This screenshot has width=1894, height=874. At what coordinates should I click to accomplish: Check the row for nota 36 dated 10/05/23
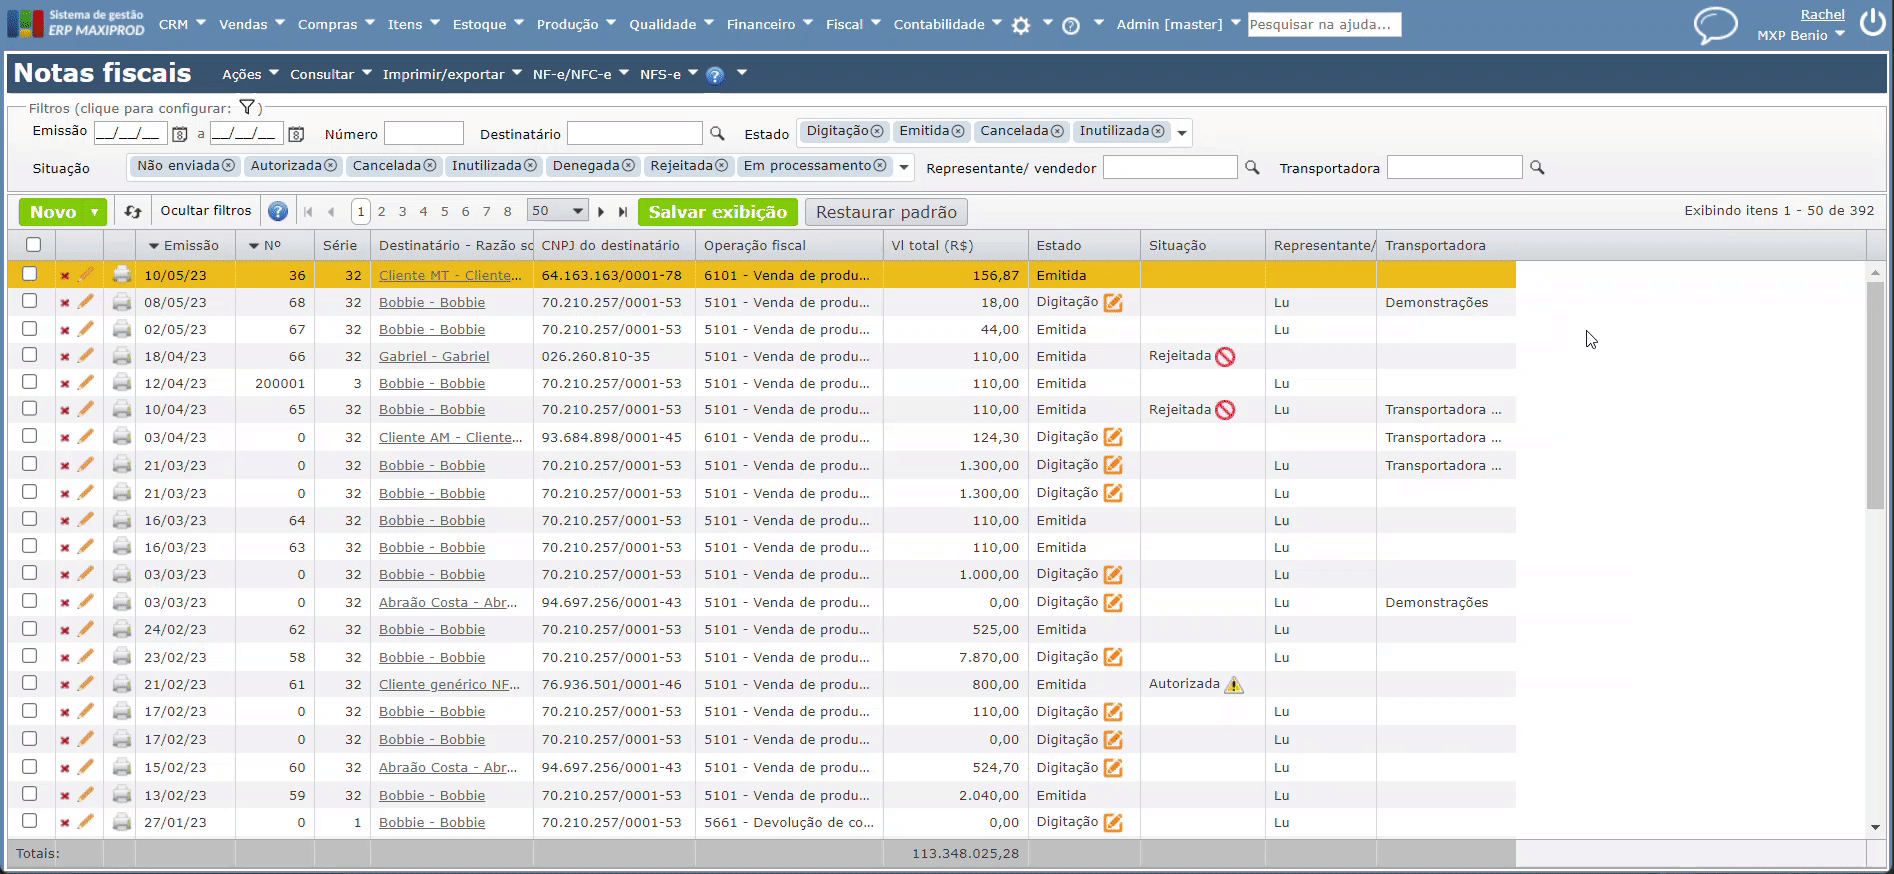30,274
